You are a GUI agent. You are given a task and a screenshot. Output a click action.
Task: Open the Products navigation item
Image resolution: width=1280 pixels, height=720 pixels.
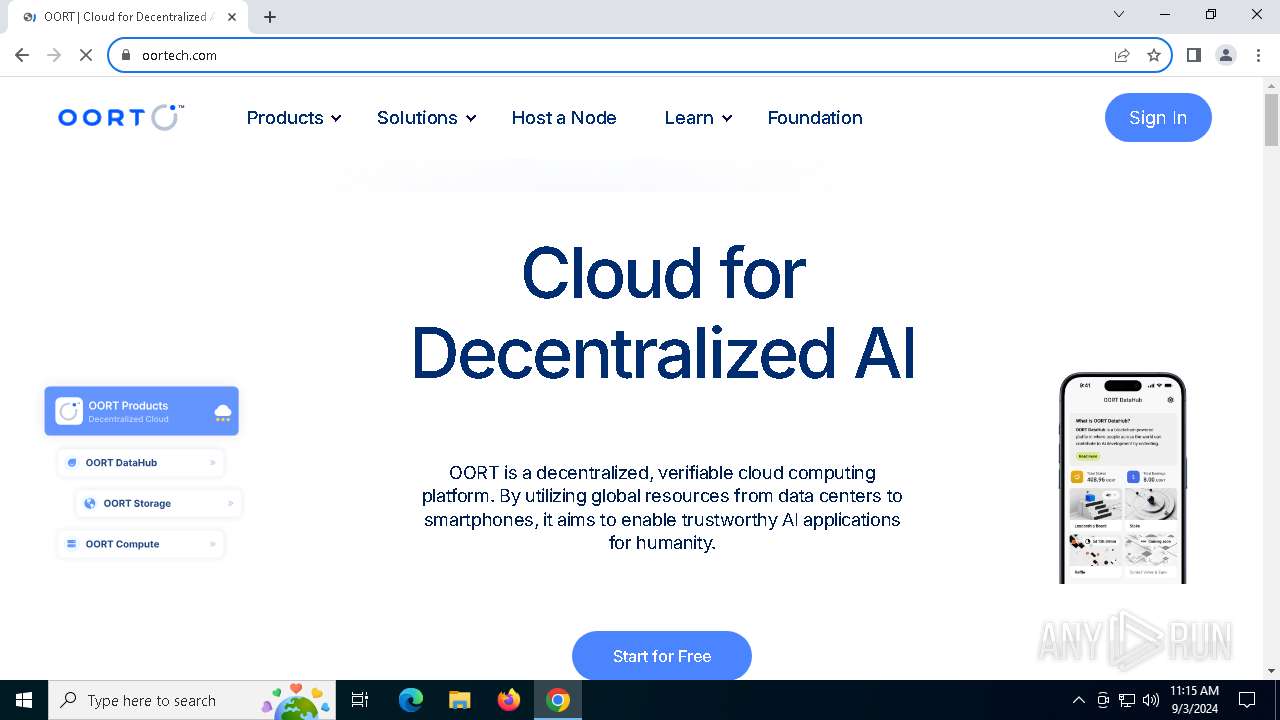point(285,118)
